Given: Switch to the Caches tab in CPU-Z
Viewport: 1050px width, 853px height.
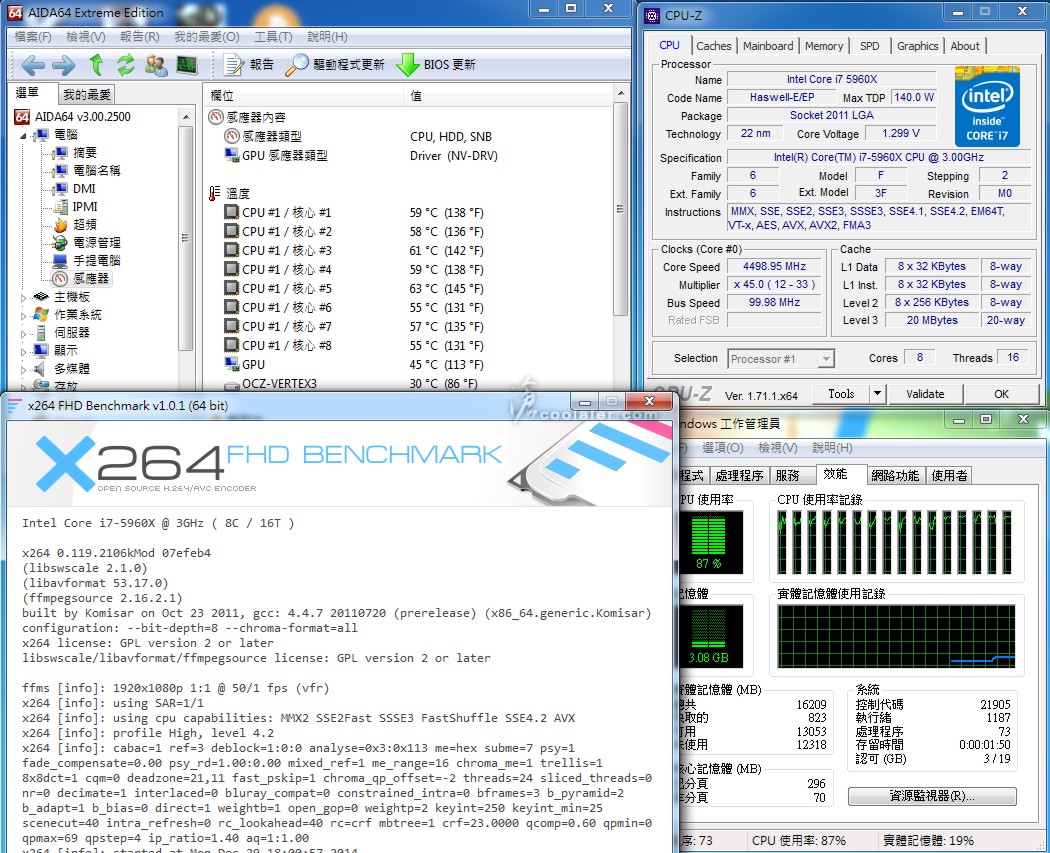Looking at the screenshot, I should [x=714, y=46].
